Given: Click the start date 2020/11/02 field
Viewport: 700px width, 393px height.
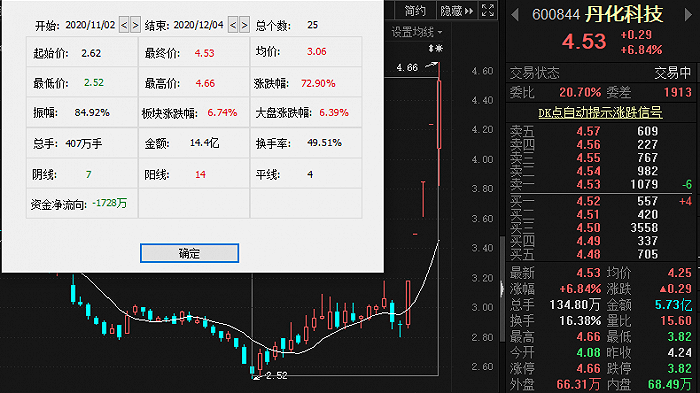Looking at the screenshot, I should point(90,25).
